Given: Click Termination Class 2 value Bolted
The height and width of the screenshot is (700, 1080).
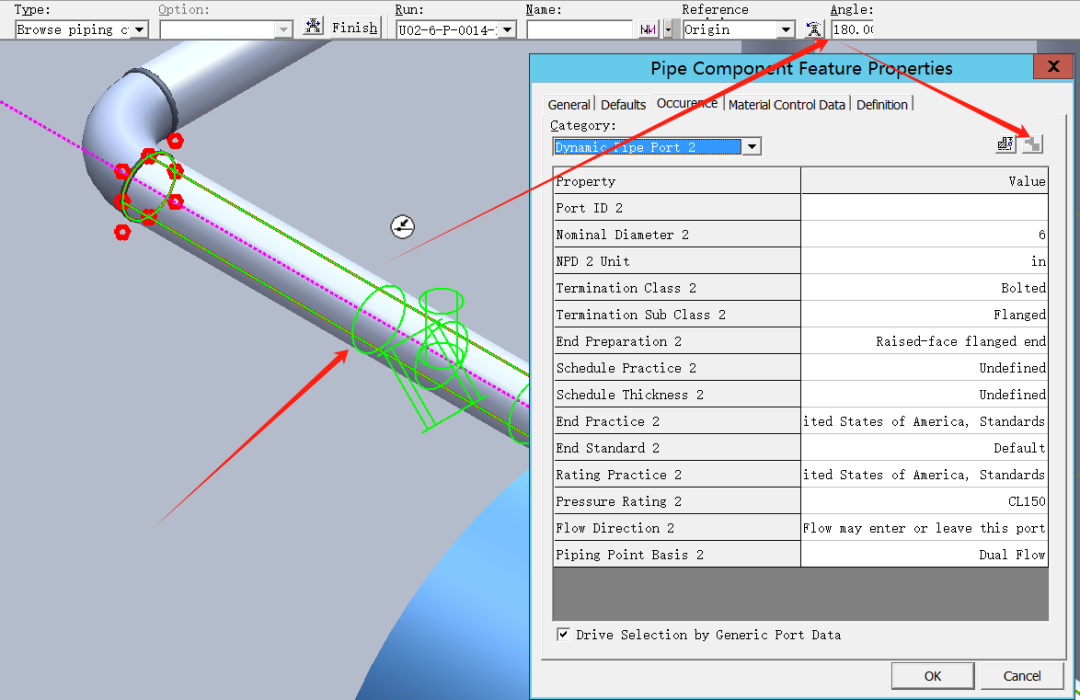Looking at the screenshot, I should [924, 288].
